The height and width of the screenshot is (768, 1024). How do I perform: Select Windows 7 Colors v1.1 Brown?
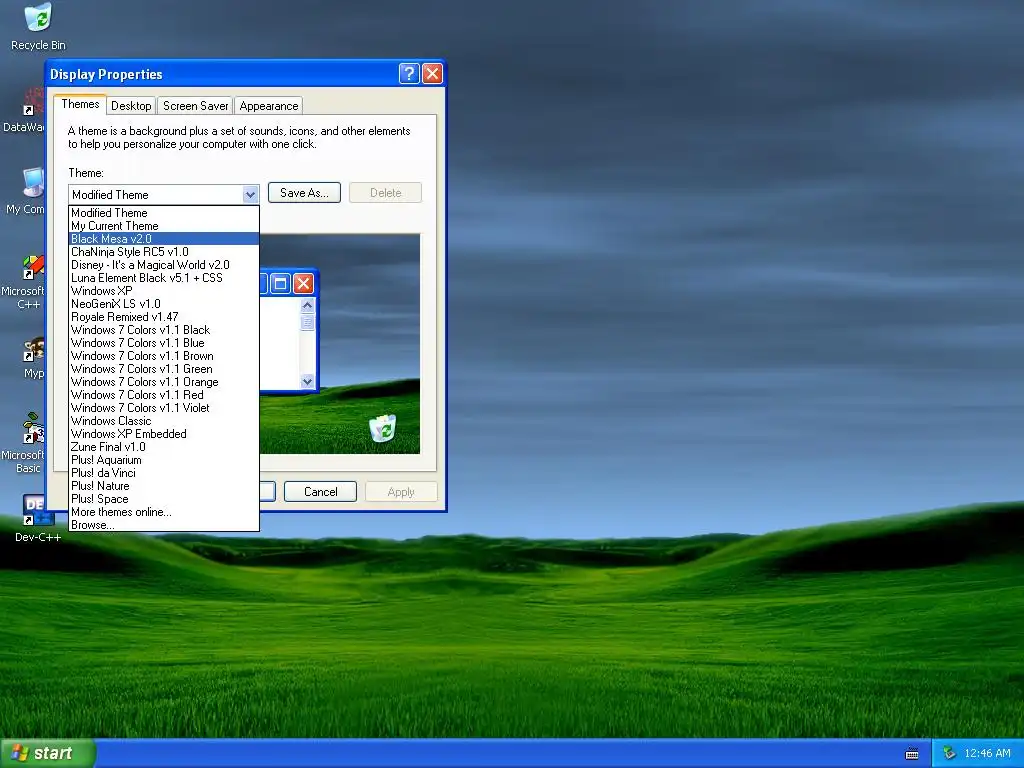click(164, 357)
